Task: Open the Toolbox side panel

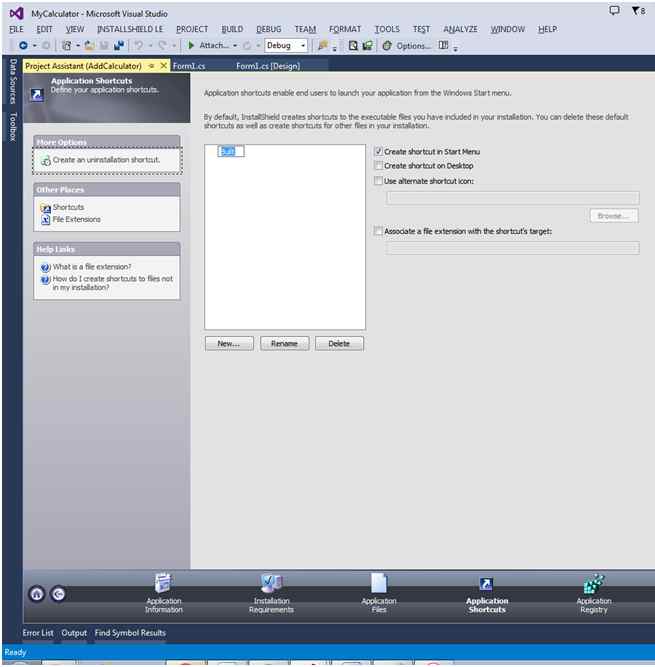Action: pos(12,127)
